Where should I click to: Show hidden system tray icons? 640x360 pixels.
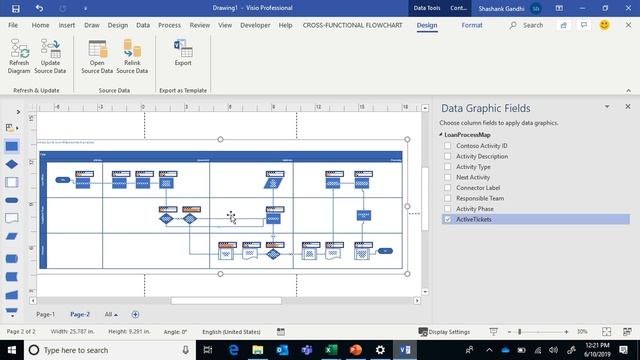pyautogui.click(x=489, y=350)
